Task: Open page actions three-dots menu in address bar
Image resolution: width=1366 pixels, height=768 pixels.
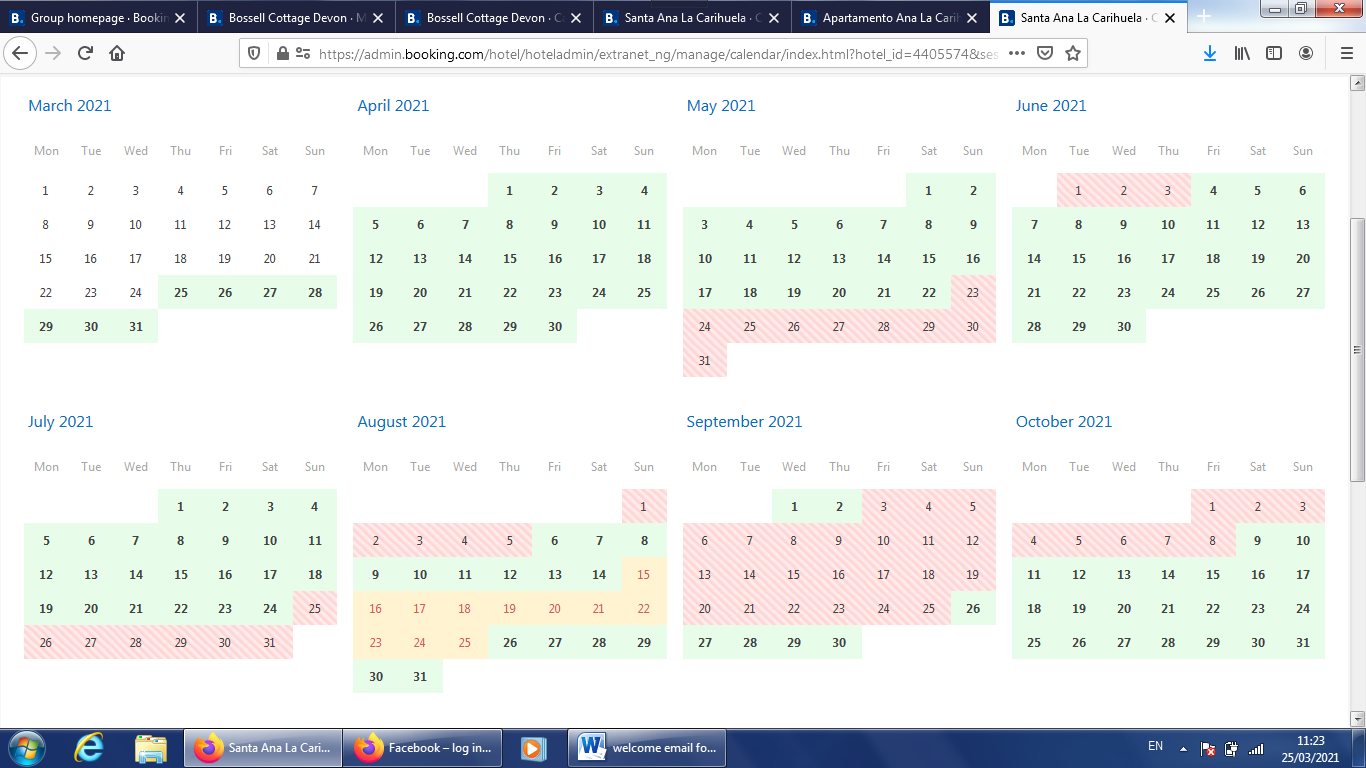Action: tap(1017, 54)
